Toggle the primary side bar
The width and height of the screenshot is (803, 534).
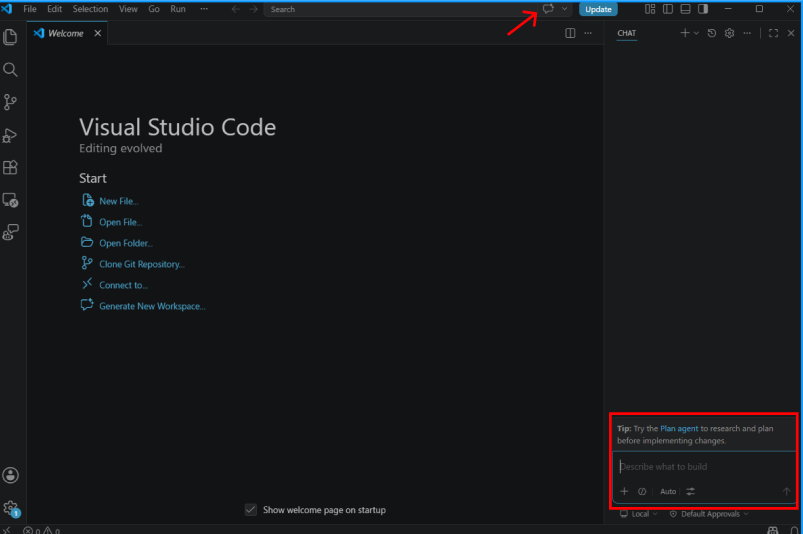[x=668, y=9]
